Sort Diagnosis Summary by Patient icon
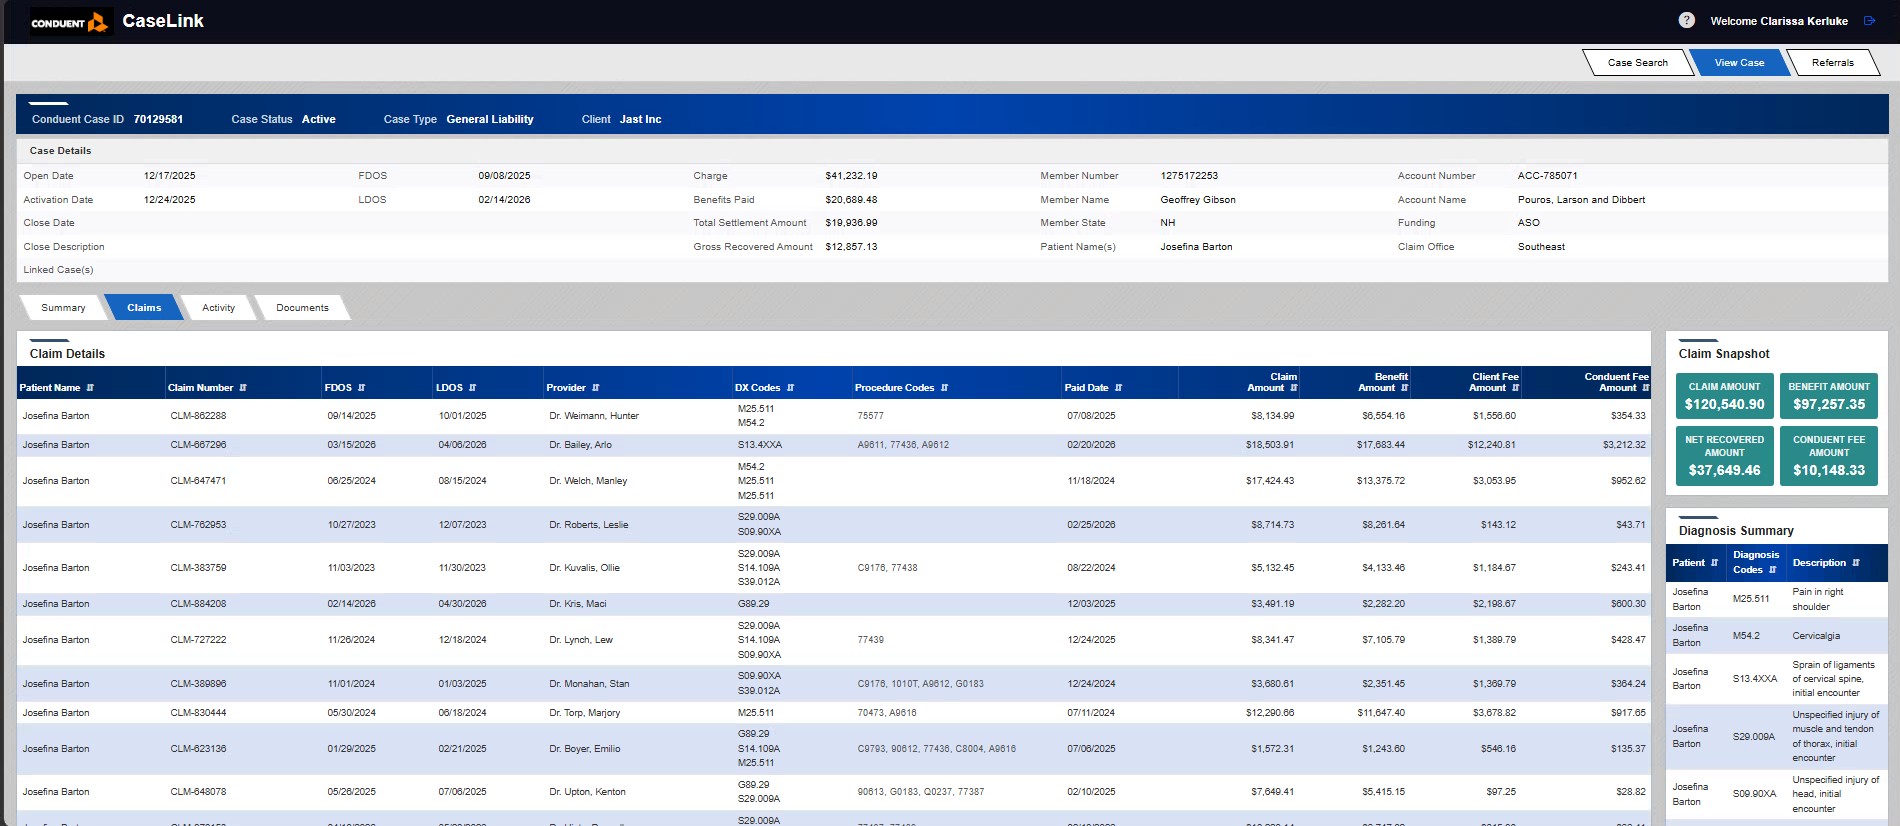This screenshot has width=1900, height=826. pos(1714,563)
